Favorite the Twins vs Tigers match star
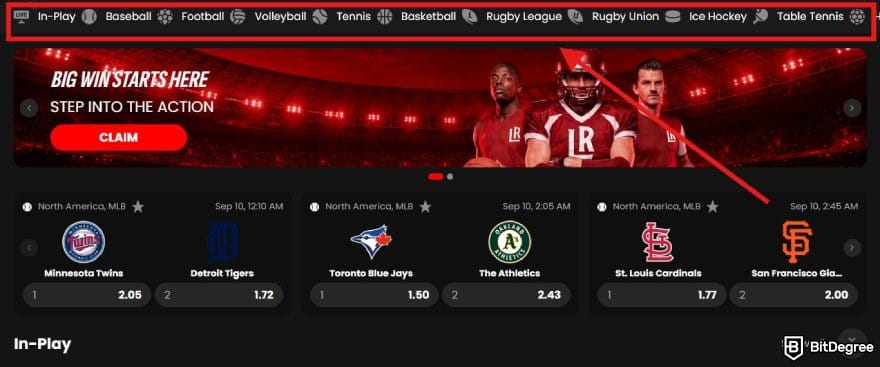This screenshot has height=367, width=880. coord(138,207)
